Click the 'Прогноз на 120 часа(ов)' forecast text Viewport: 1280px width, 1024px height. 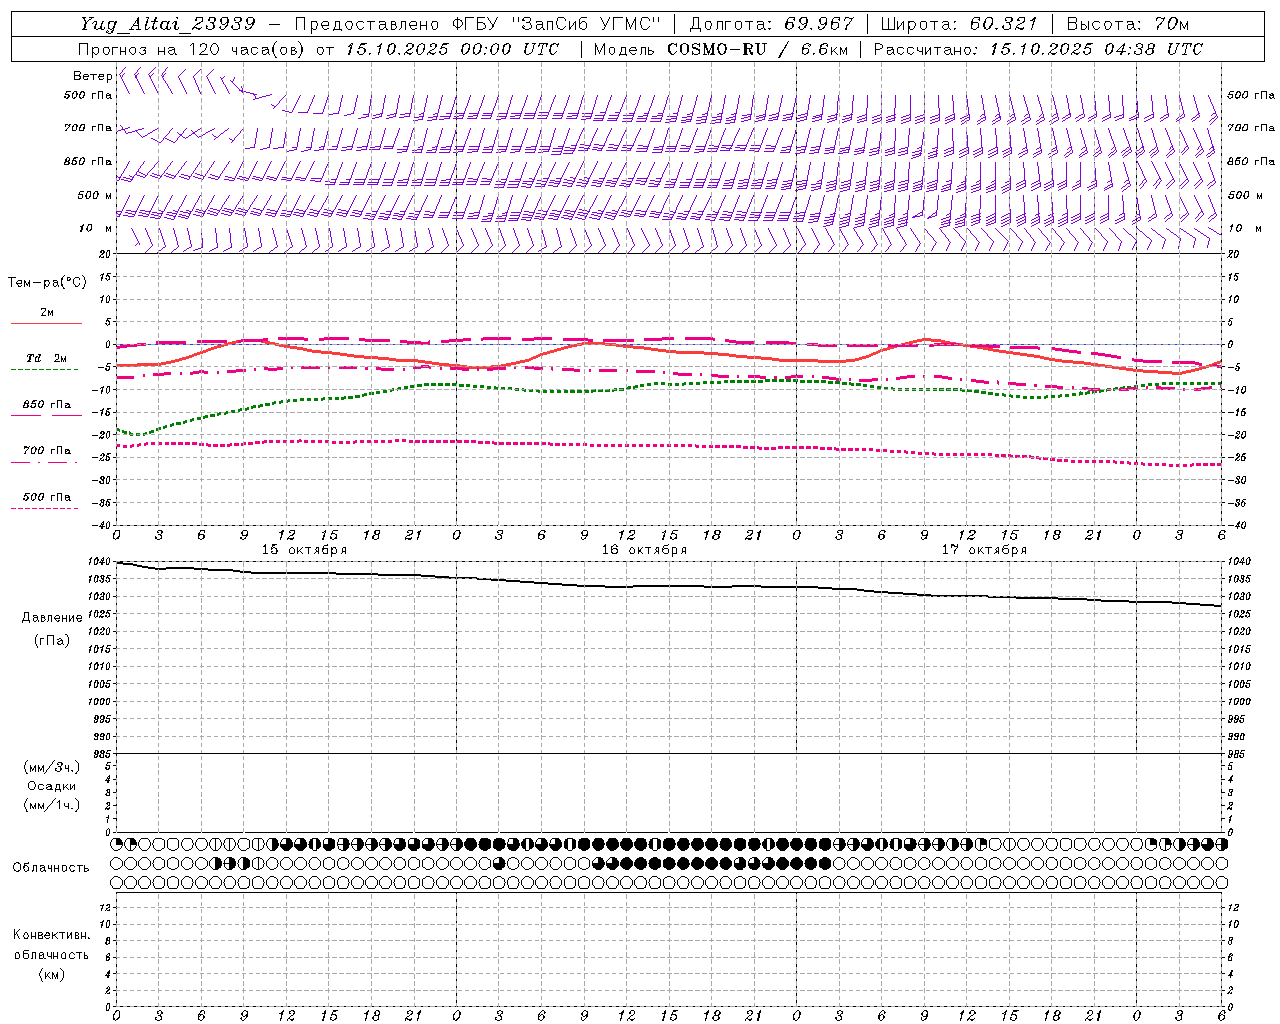pos(192,49)
